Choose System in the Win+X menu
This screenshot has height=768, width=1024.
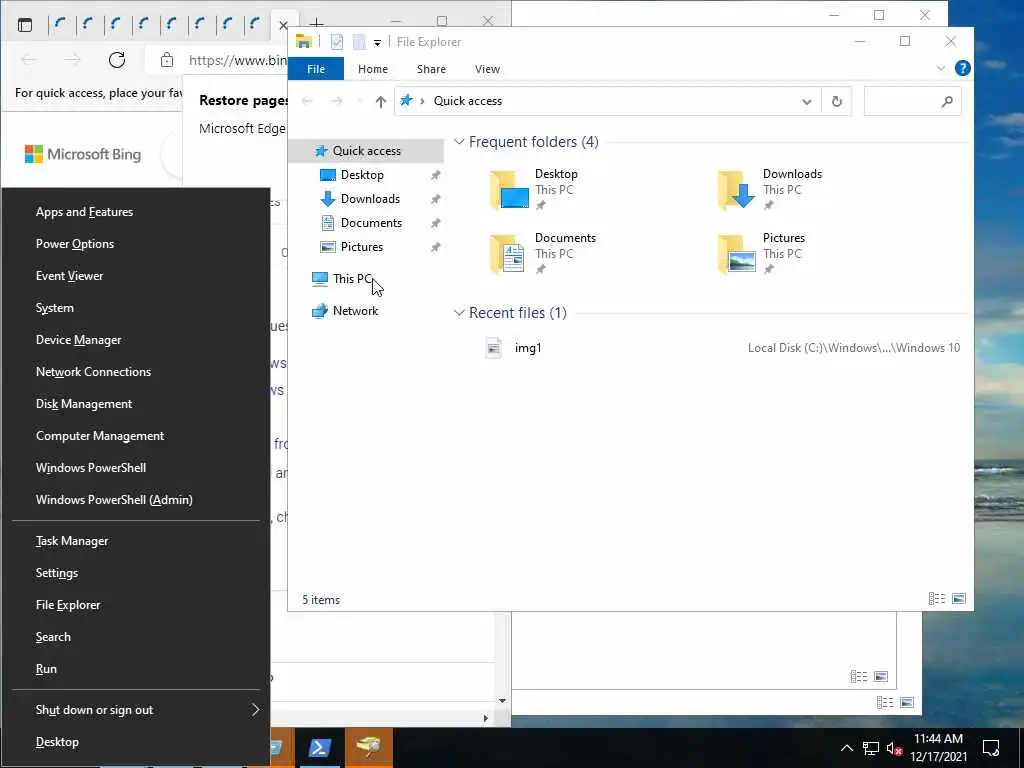click(x=55, y=308)
